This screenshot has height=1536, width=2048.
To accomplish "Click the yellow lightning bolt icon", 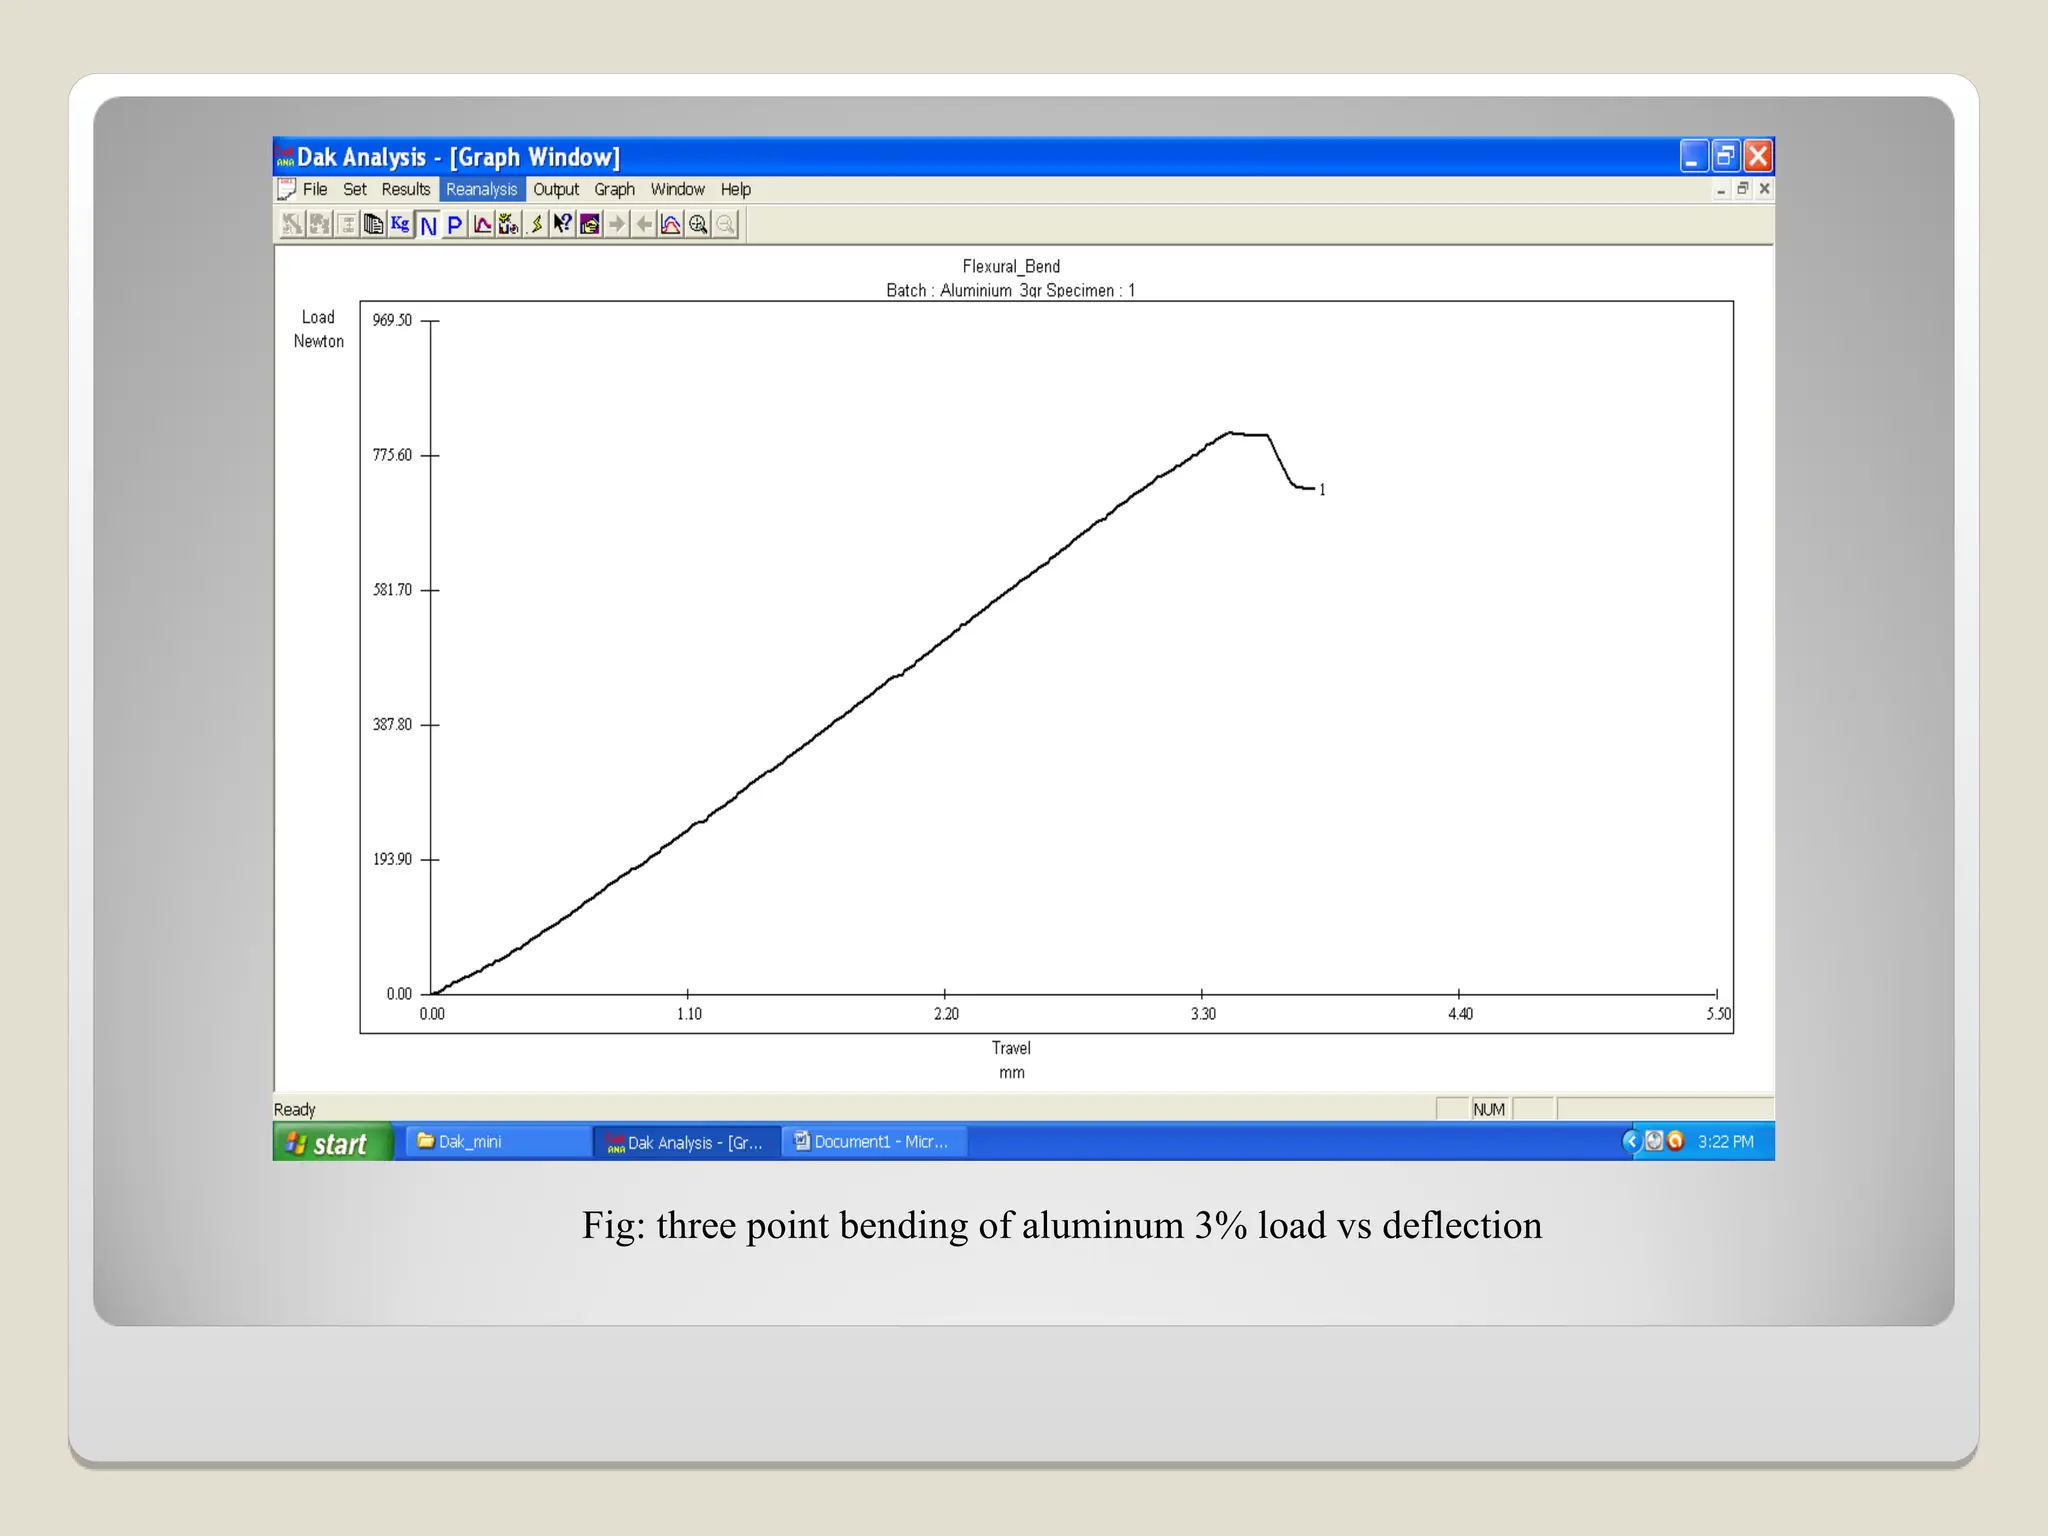I will point(536,224).
